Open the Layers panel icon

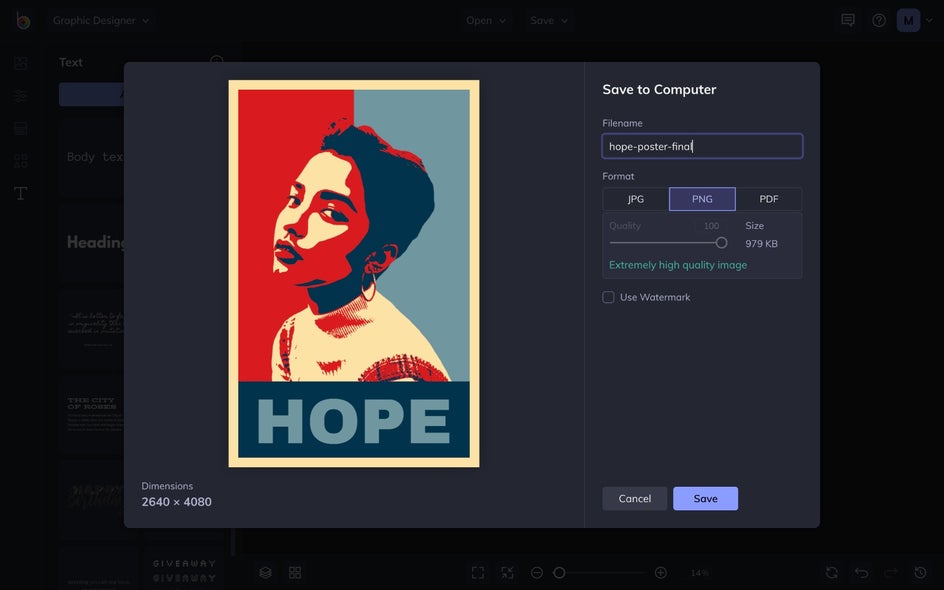(266, 573)
